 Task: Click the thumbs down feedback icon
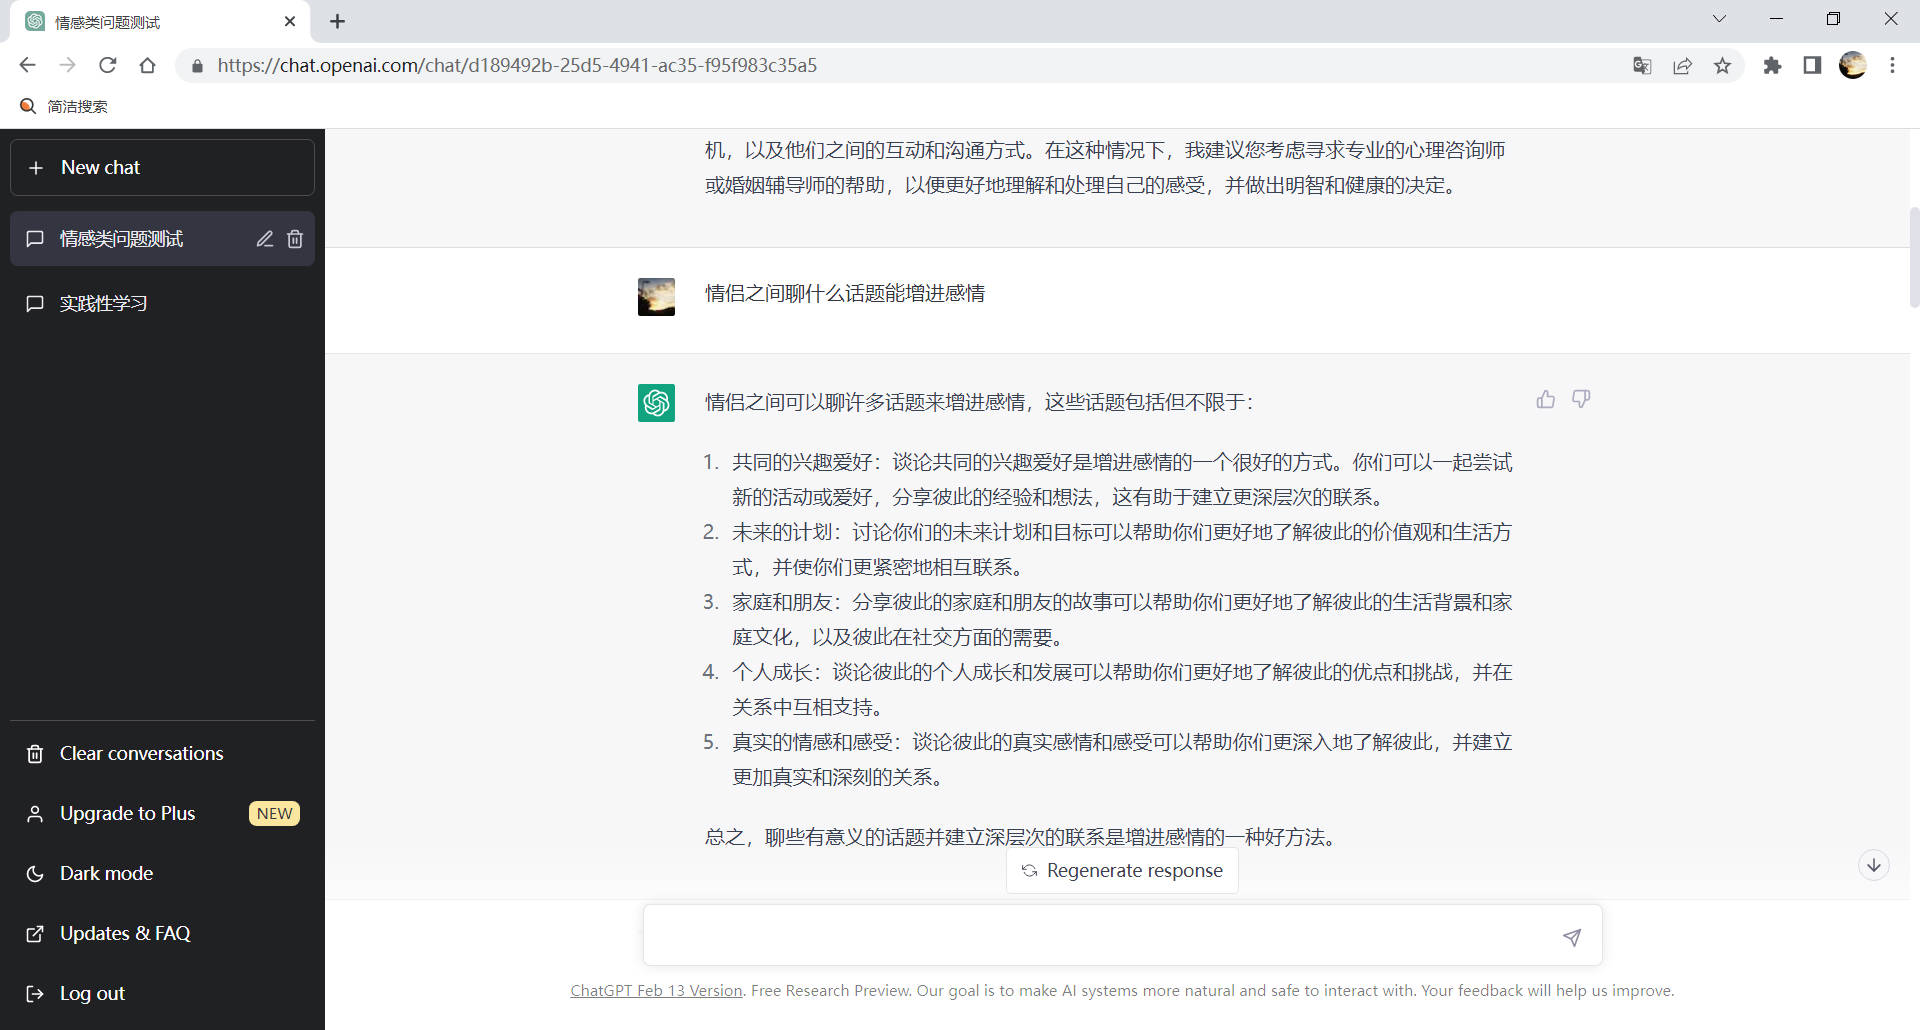click(1581, 400)
